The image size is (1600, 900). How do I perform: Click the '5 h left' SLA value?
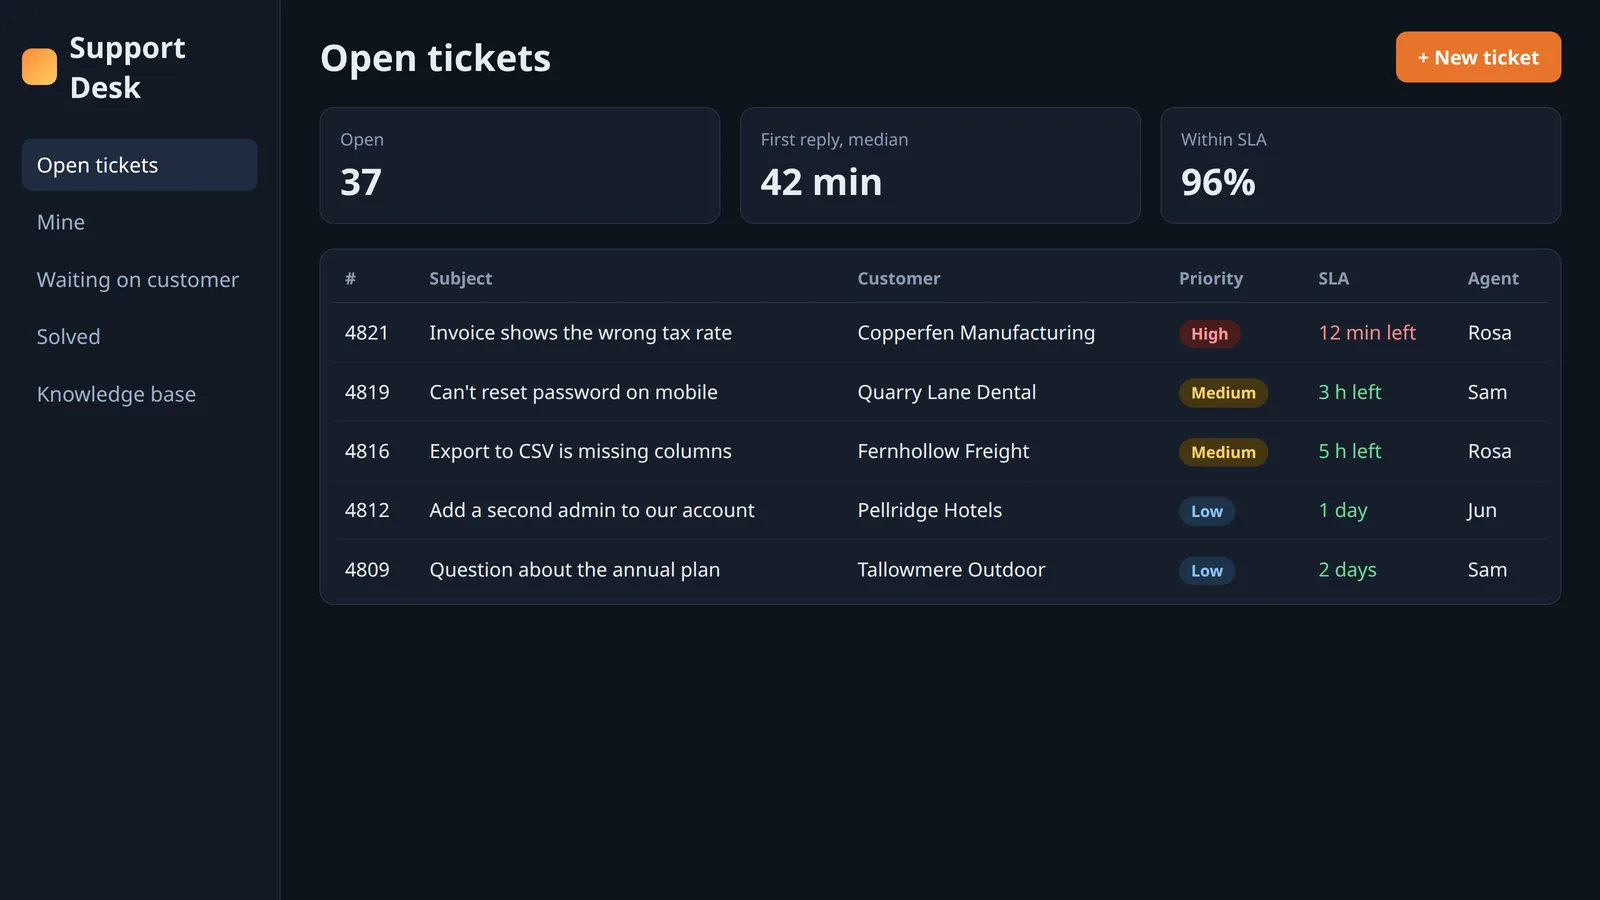[x=1349, y=451]
